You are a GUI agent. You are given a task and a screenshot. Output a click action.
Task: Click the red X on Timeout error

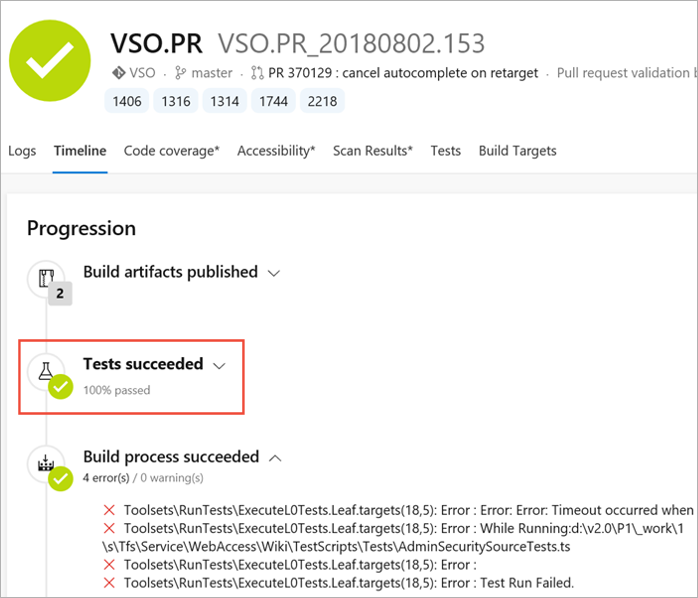tap(110, 511)
